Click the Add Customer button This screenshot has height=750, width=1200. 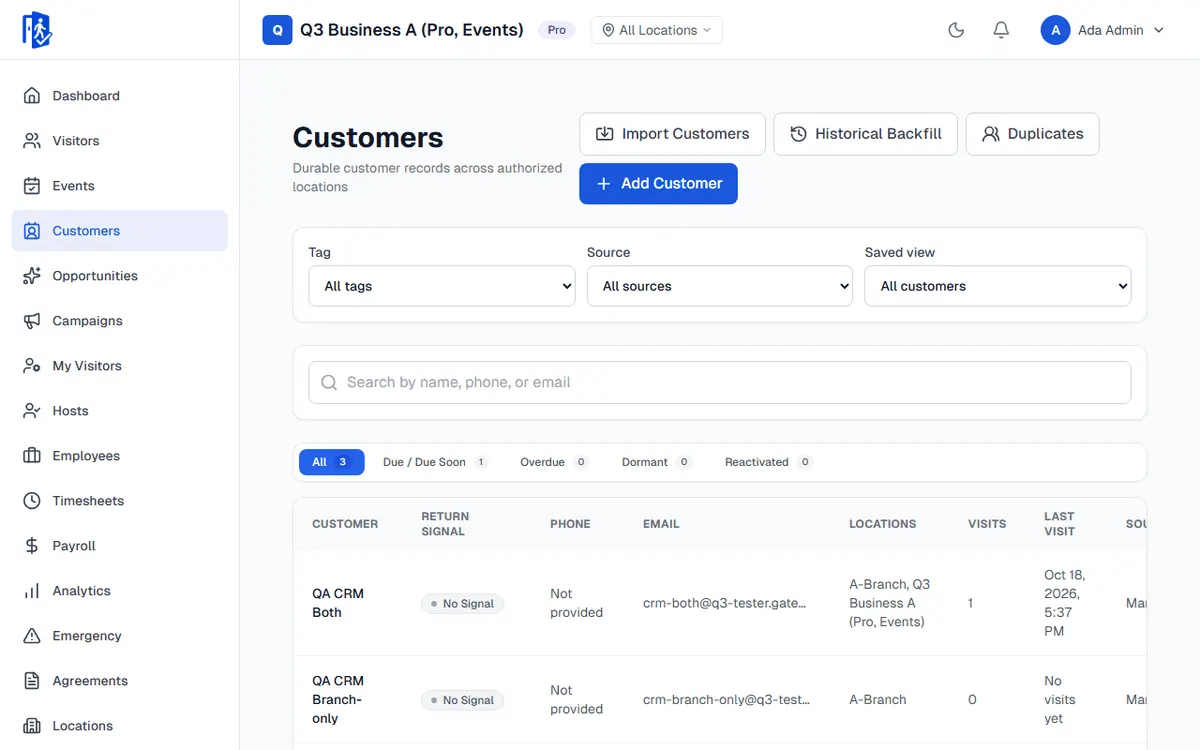(x=658, y=184)
